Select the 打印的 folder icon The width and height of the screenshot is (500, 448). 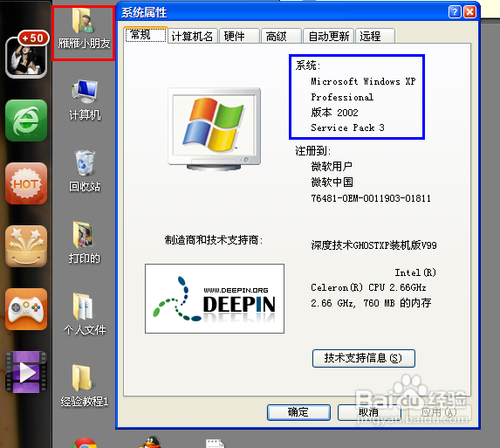pos(84,243)
